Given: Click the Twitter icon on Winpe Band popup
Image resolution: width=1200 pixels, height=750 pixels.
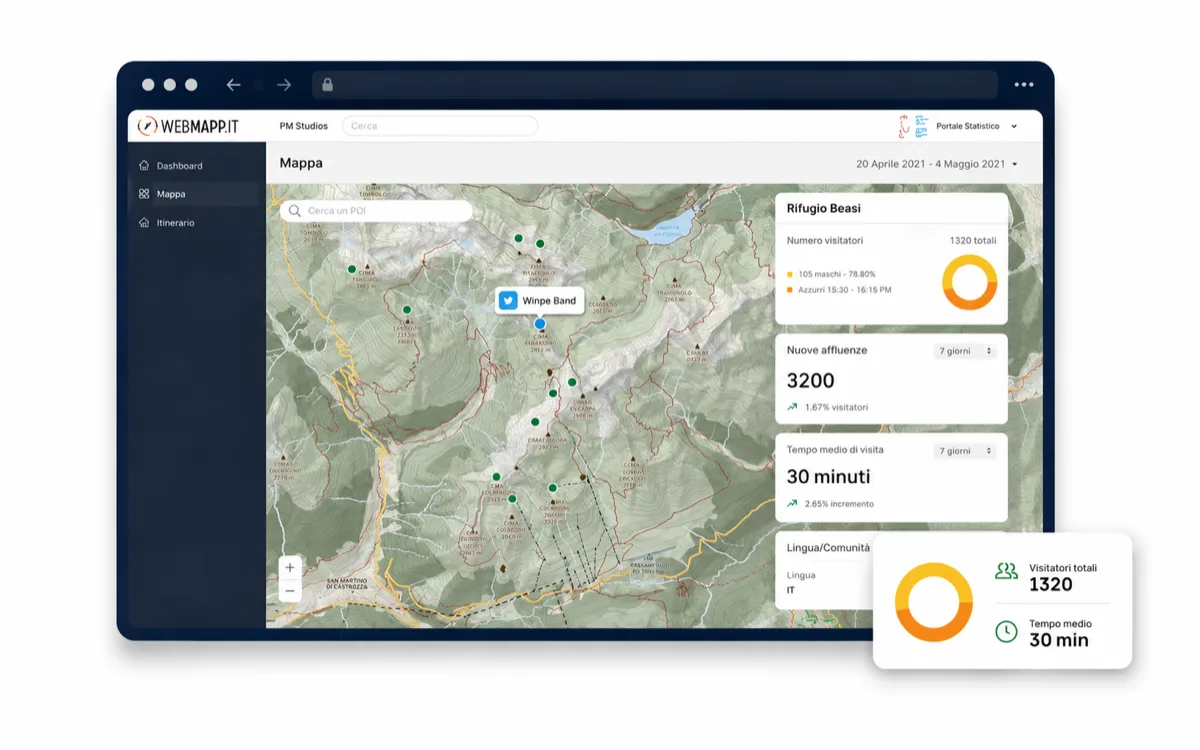Looking at the screenshot, I should (x=508, y=301).
